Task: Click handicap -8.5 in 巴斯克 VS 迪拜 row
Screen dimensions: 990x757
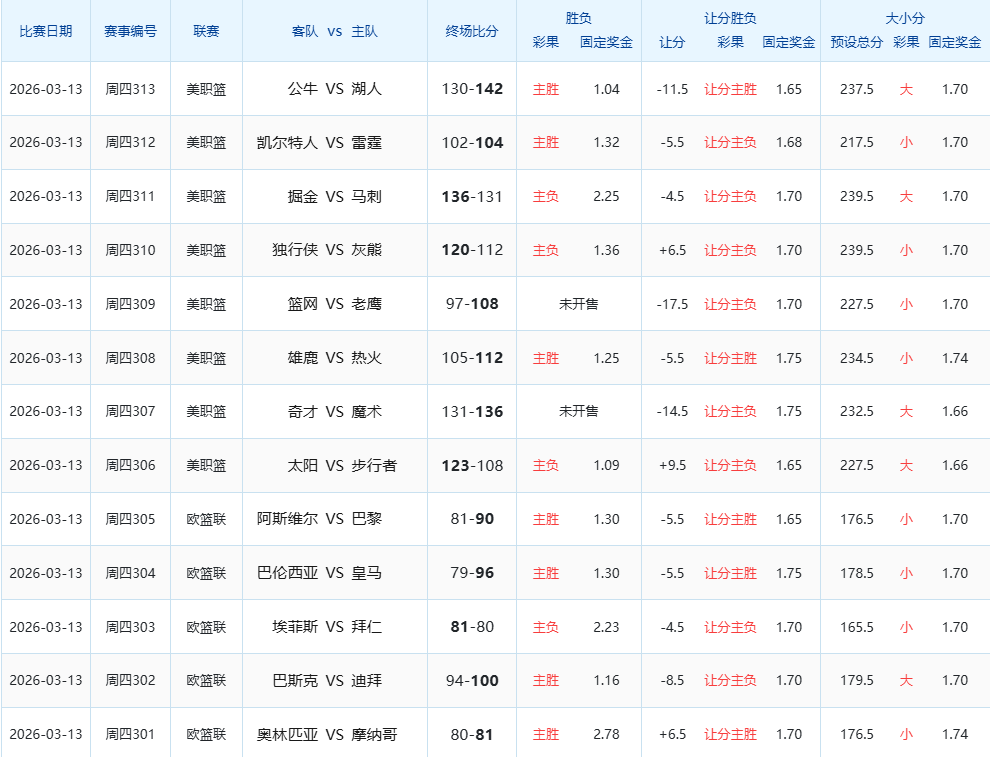Action: pyautogui.click(x=672, y=681)
